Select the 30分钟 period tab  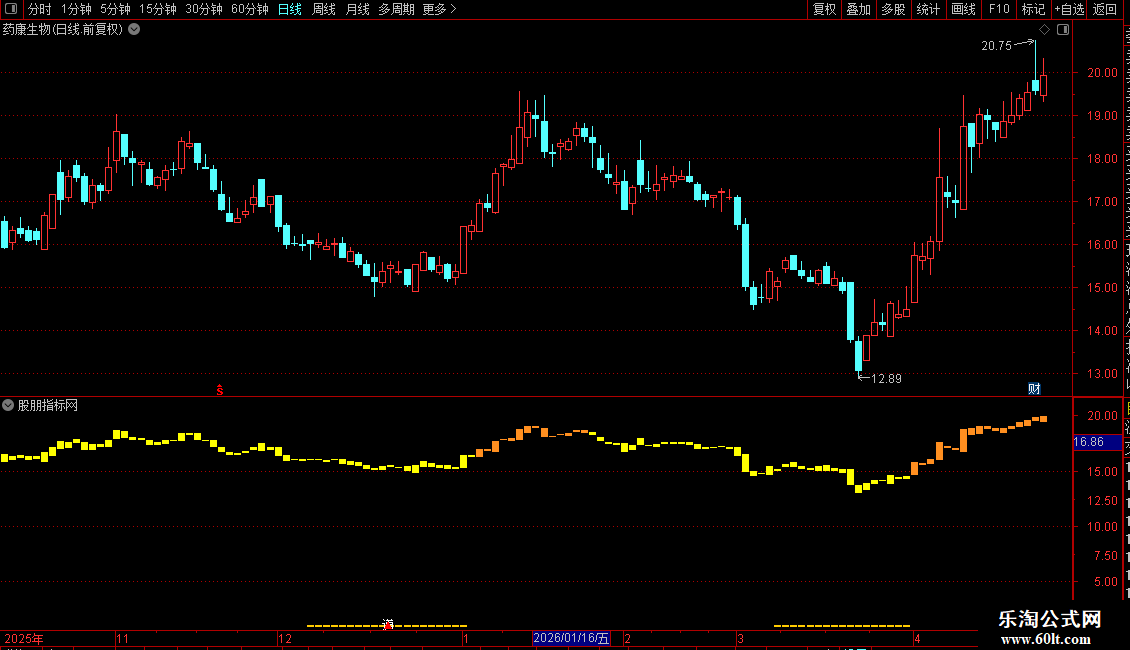tap(204, 9)
